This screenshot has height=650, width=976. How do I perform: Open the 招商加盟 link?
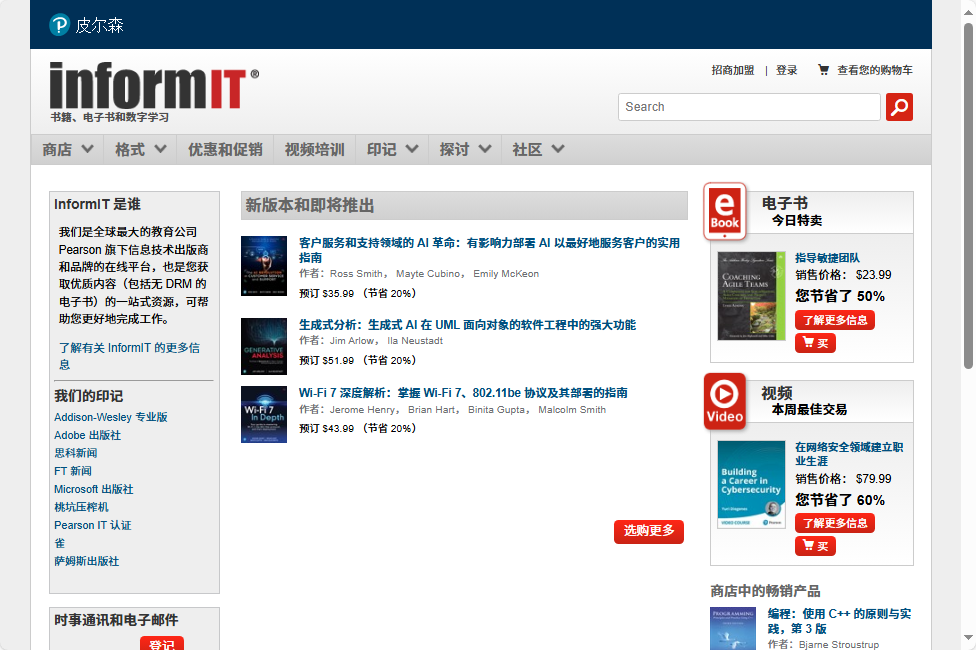733,70
